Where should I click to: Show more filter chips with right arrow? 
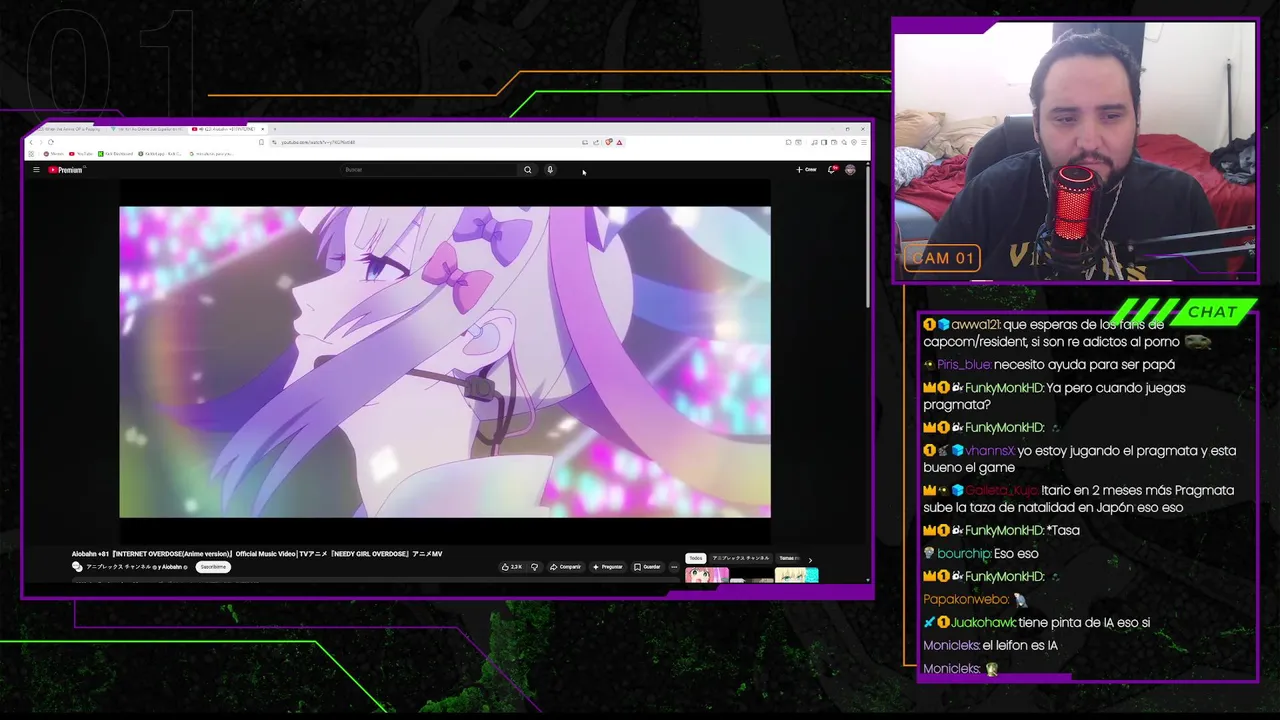[810, 560]
